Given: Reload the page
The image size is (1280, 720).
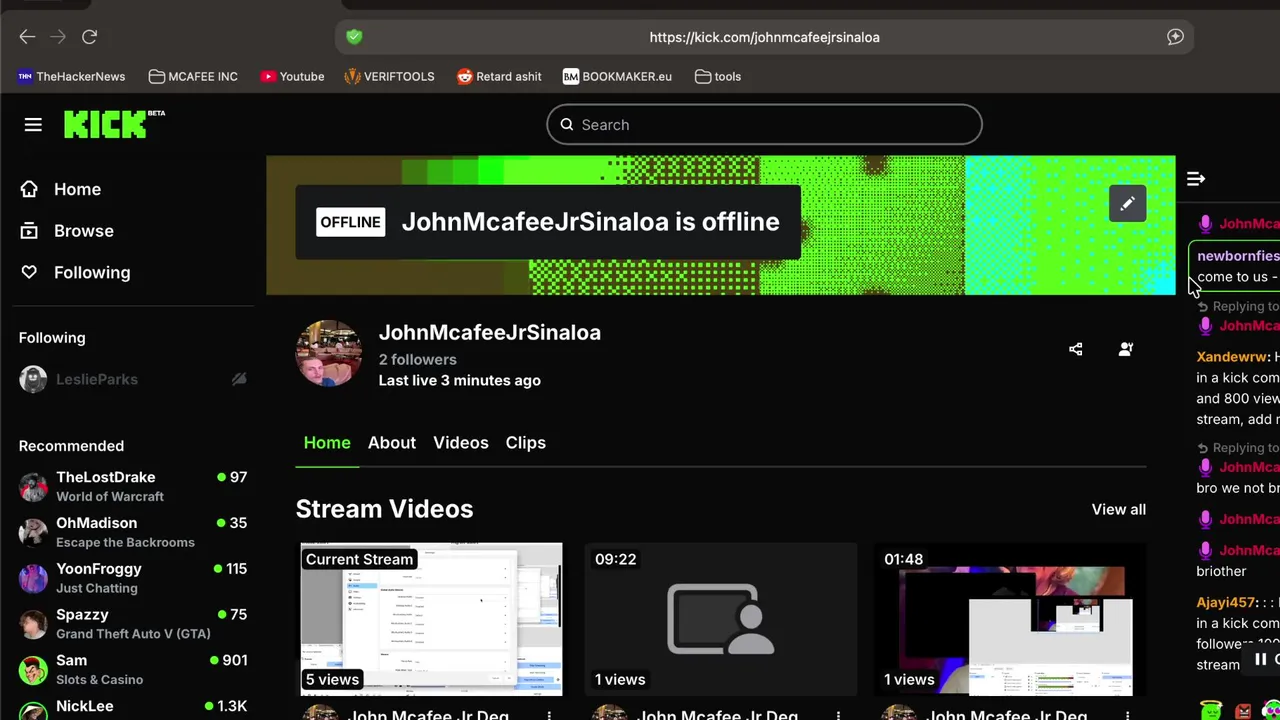Looking at the screenshot, I should click(x=89, y=37).
